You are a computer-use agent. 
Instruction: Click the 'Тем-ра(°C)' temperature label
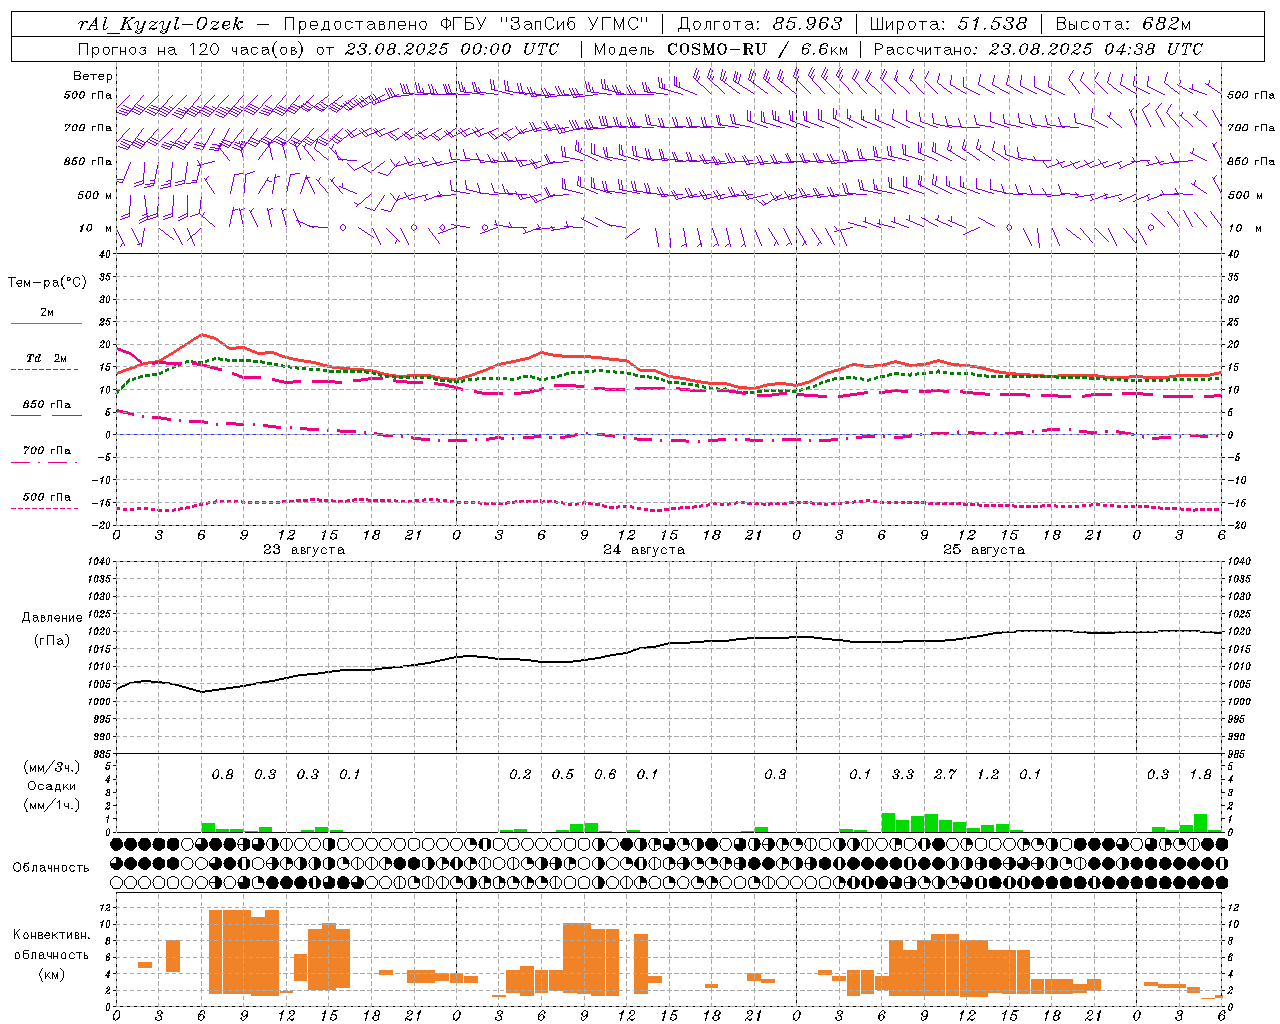[47, 283]
